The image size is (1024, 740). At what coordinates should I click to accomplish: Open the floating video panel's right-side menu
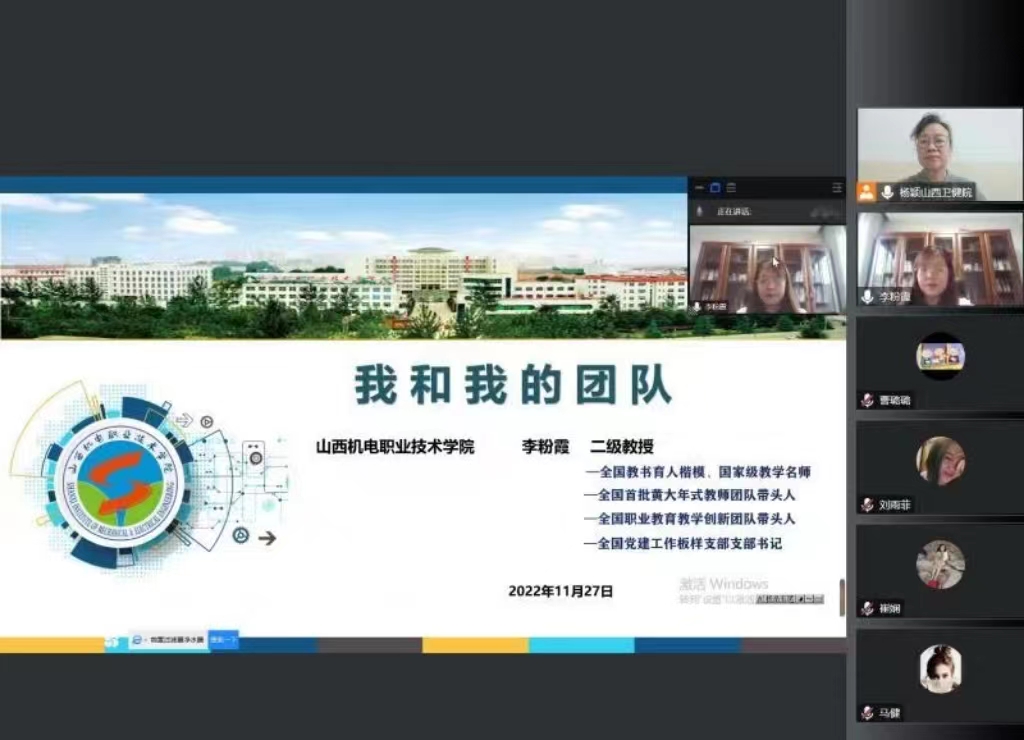[x=836, y=188]
